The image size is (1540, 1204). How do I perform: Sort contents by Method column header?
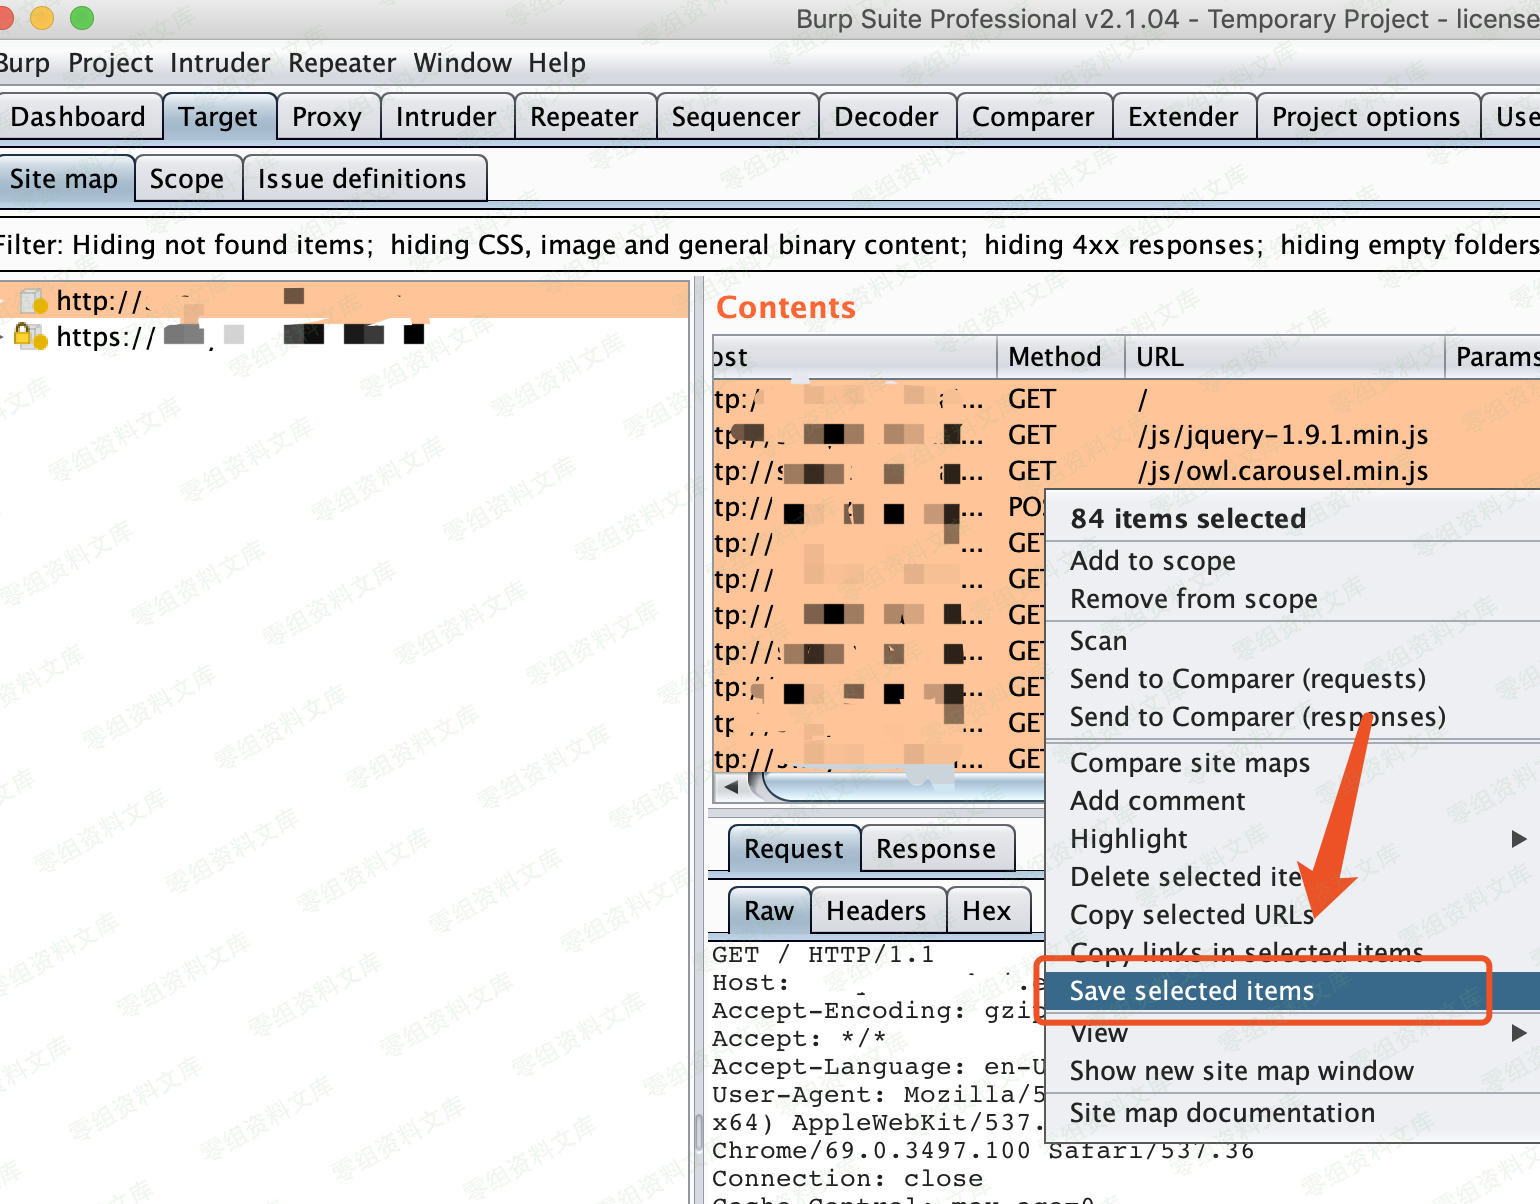(1054, 357)
